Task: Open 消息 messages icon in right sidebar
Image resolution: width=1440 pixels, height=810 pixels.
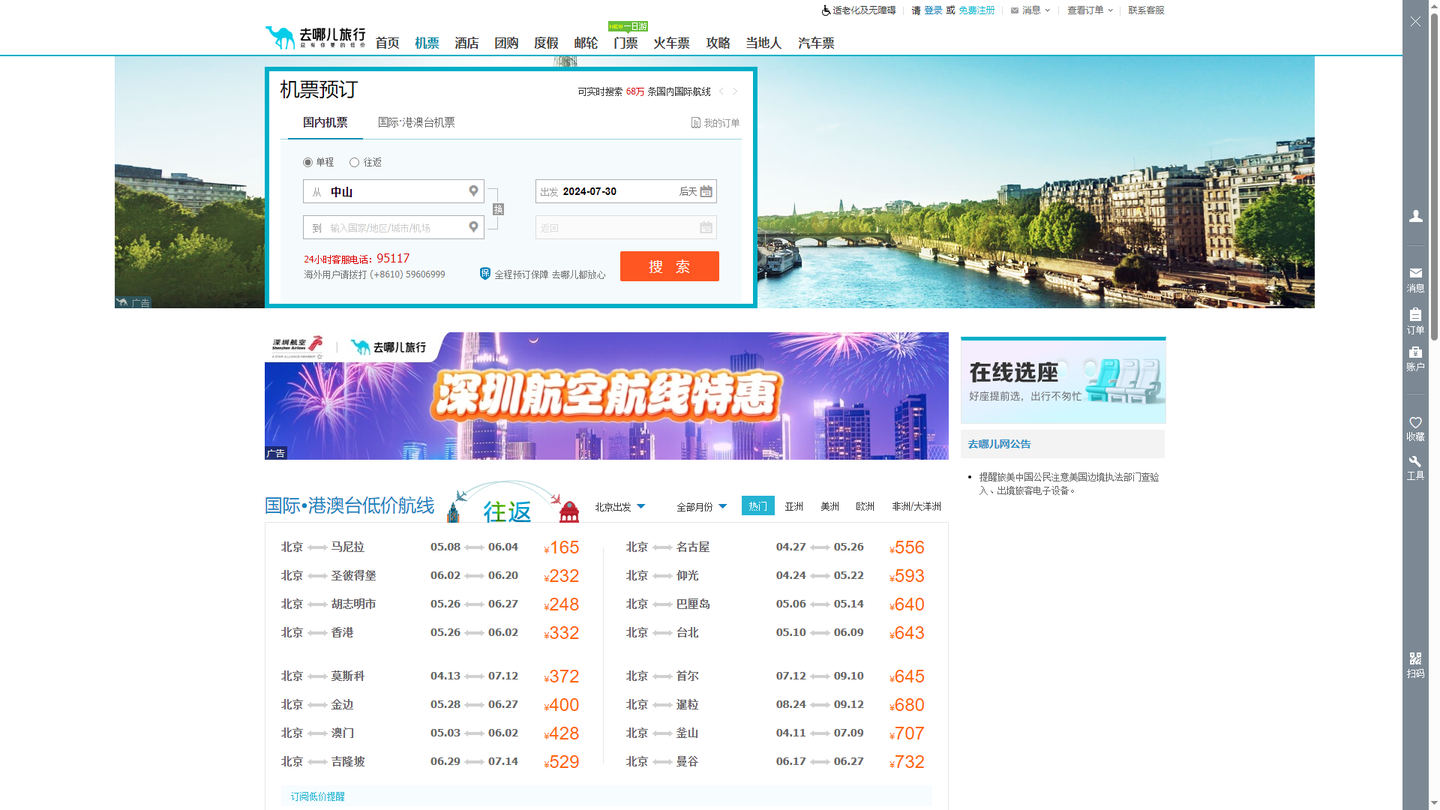Action: click(1415, 279)
